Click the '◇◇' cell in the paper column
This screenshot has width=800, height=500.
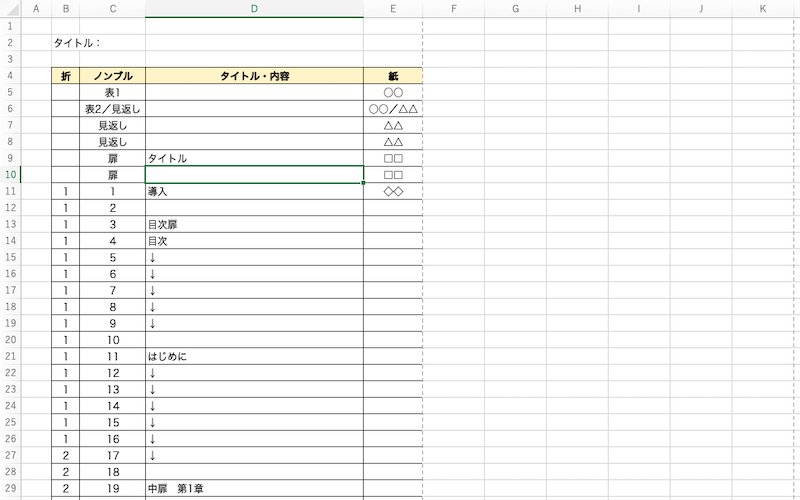pos(393,191)
